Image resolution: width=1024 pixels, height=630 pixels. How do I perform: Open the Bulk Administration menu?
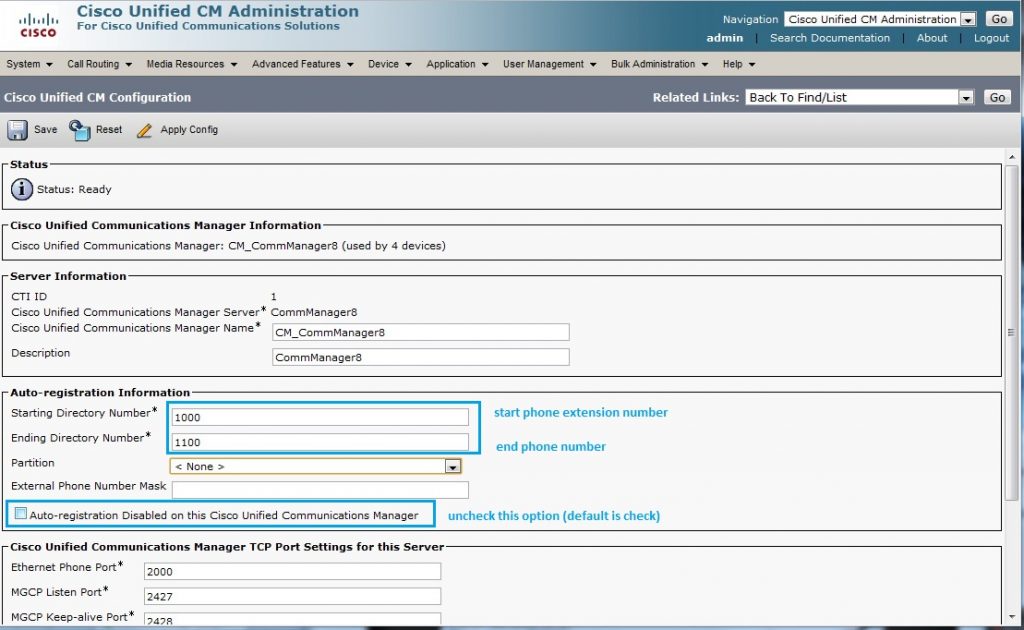pyautogui.click(x=660, y=64)
